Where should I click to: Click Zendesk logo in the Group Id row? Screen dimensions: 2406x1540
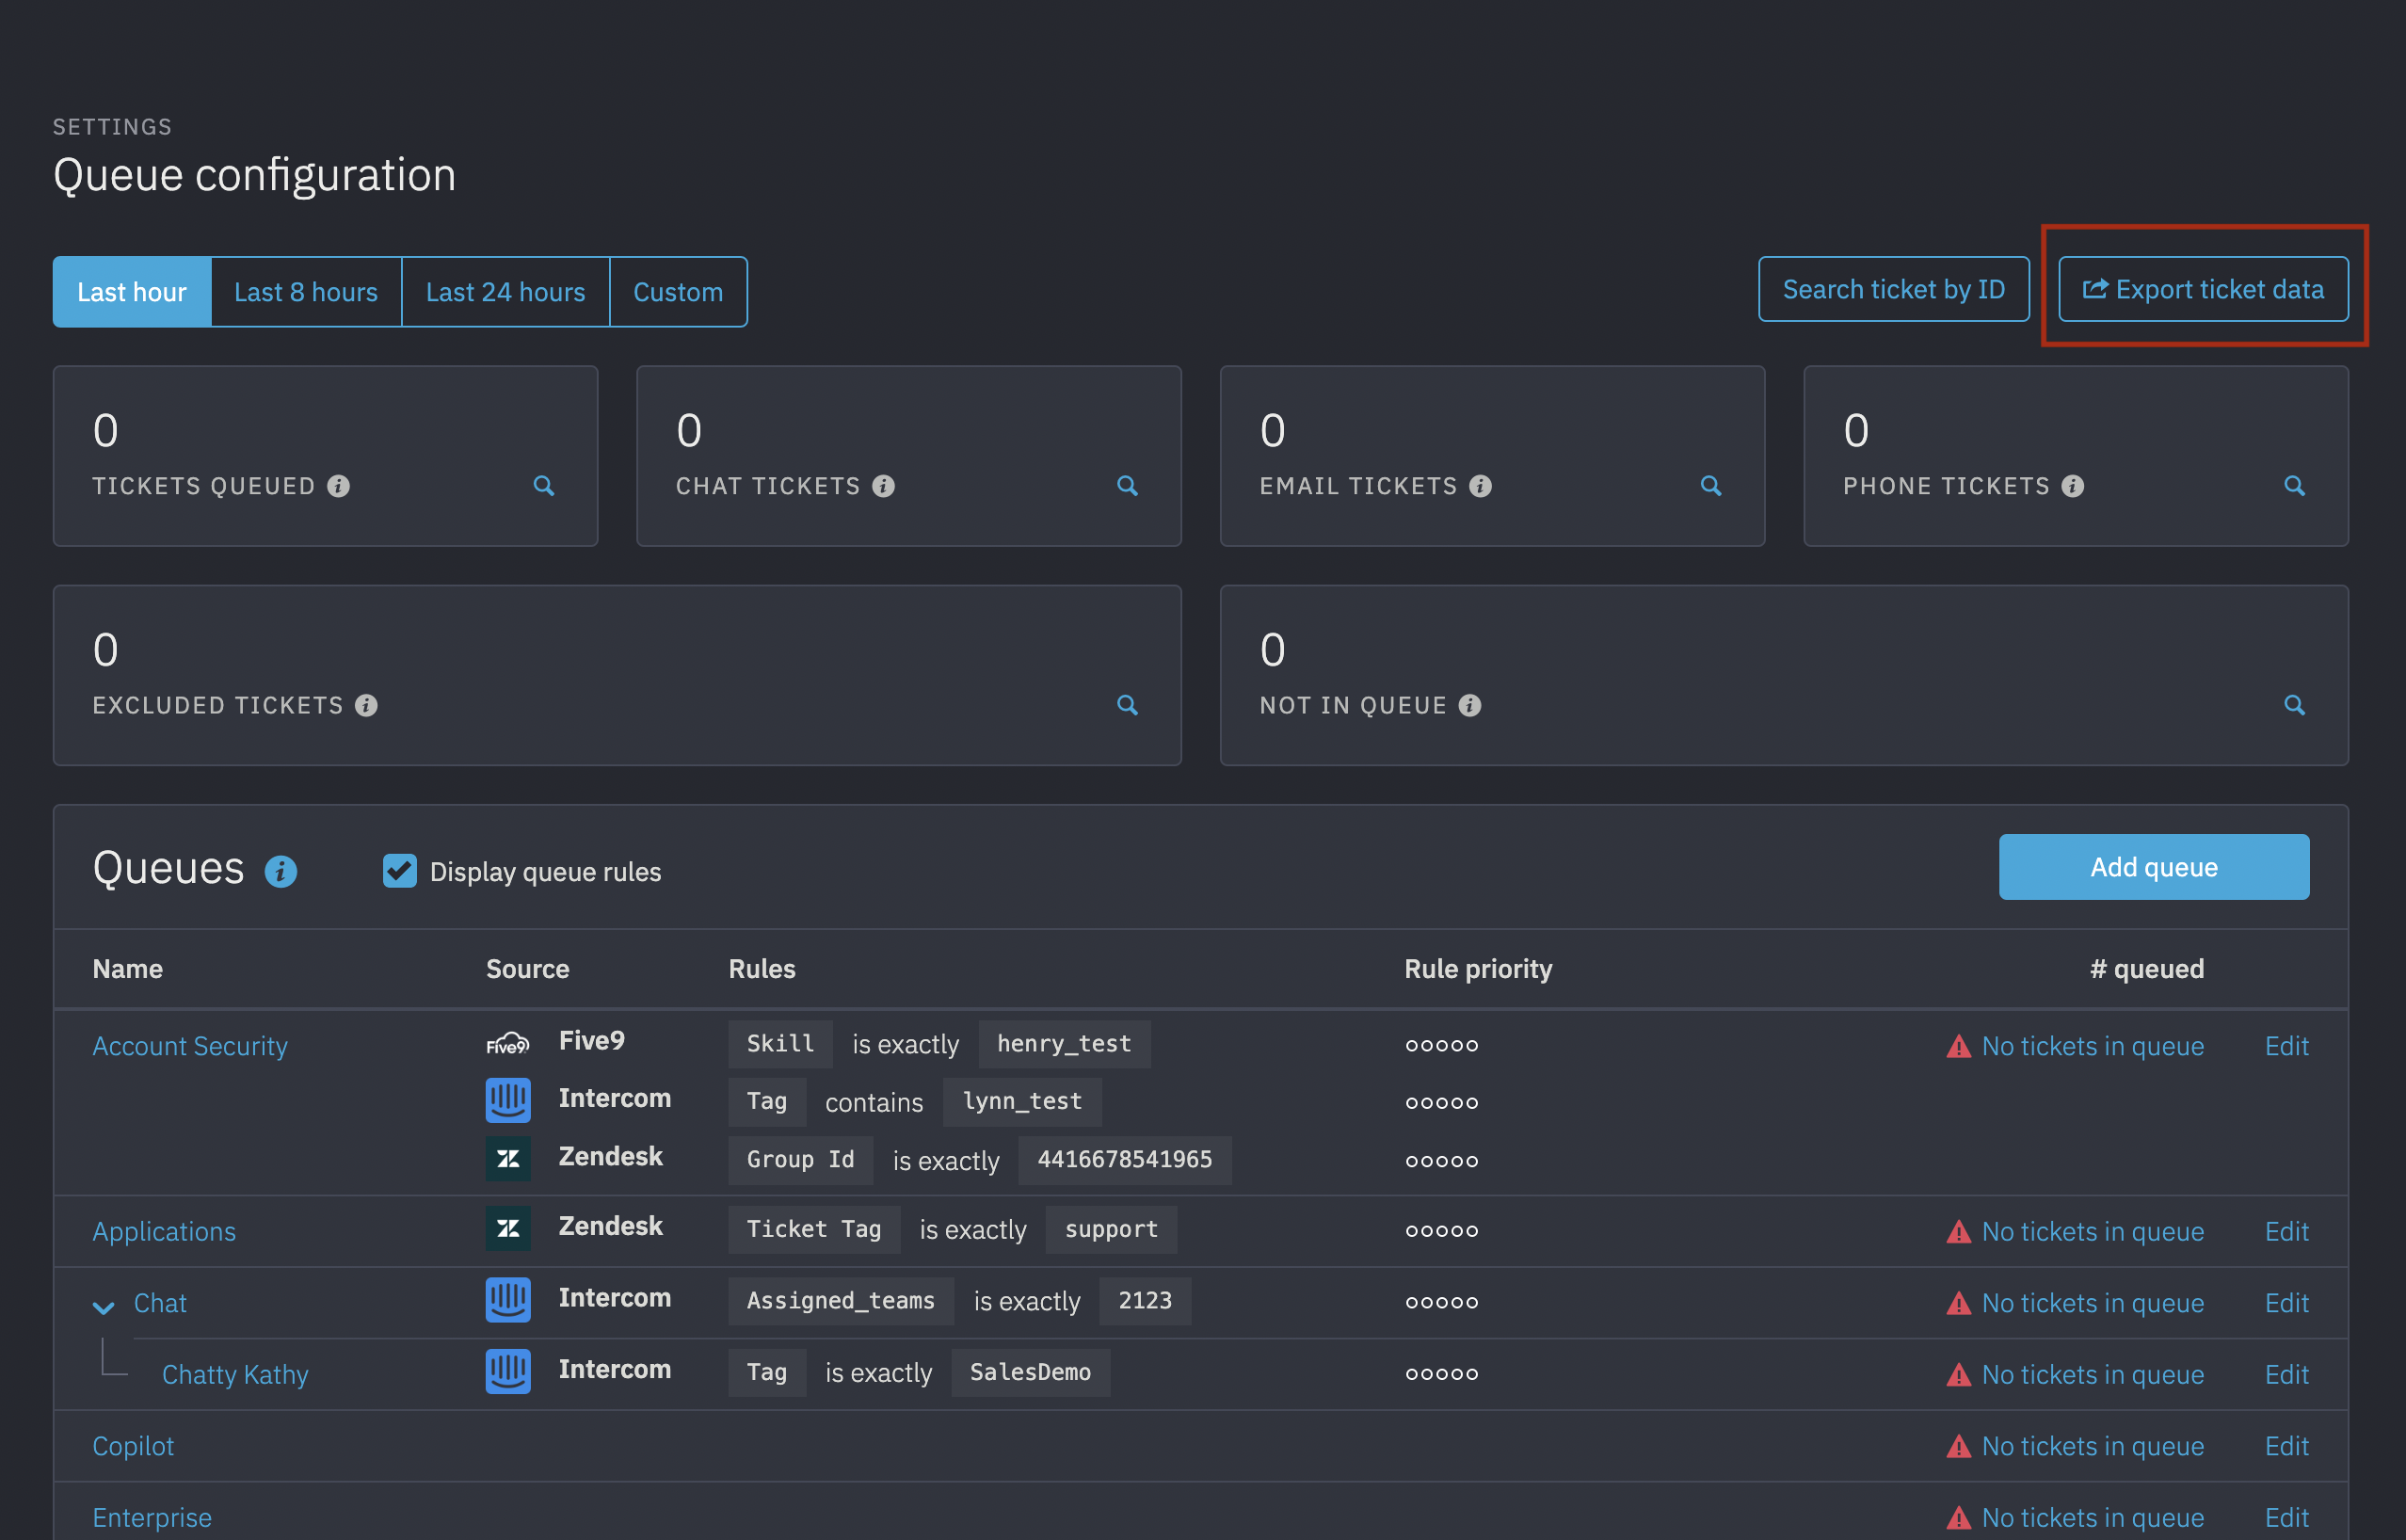click(x=508, y=1158)
